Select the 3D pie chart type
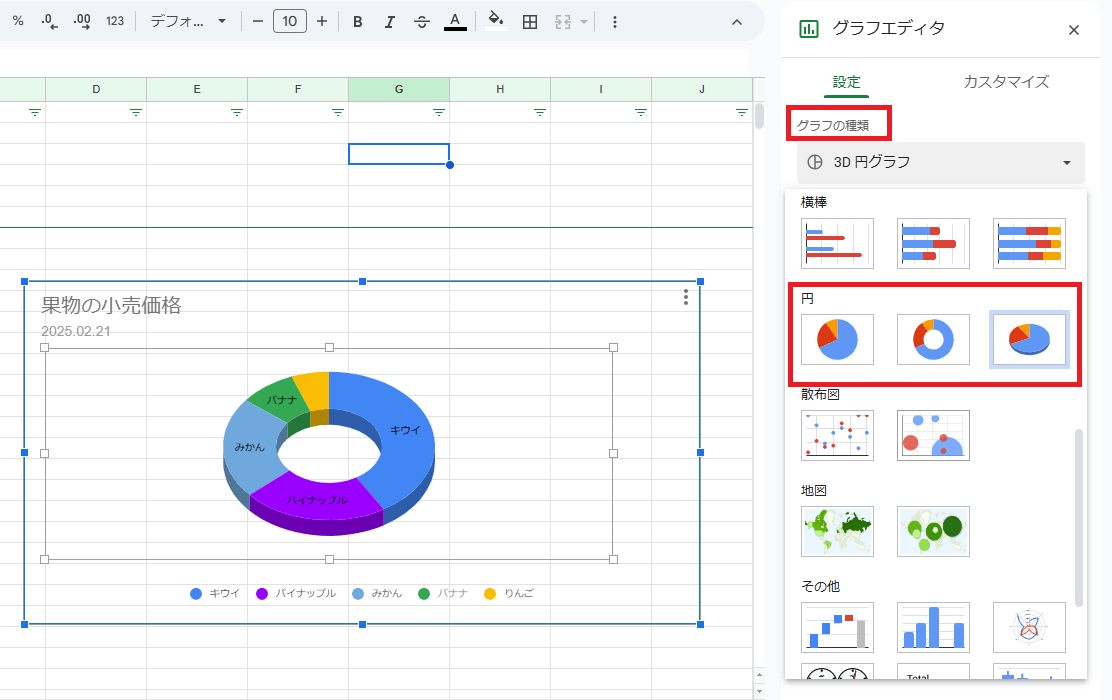The height and width of the screenshot is (700, 1112). (1029, 340)
